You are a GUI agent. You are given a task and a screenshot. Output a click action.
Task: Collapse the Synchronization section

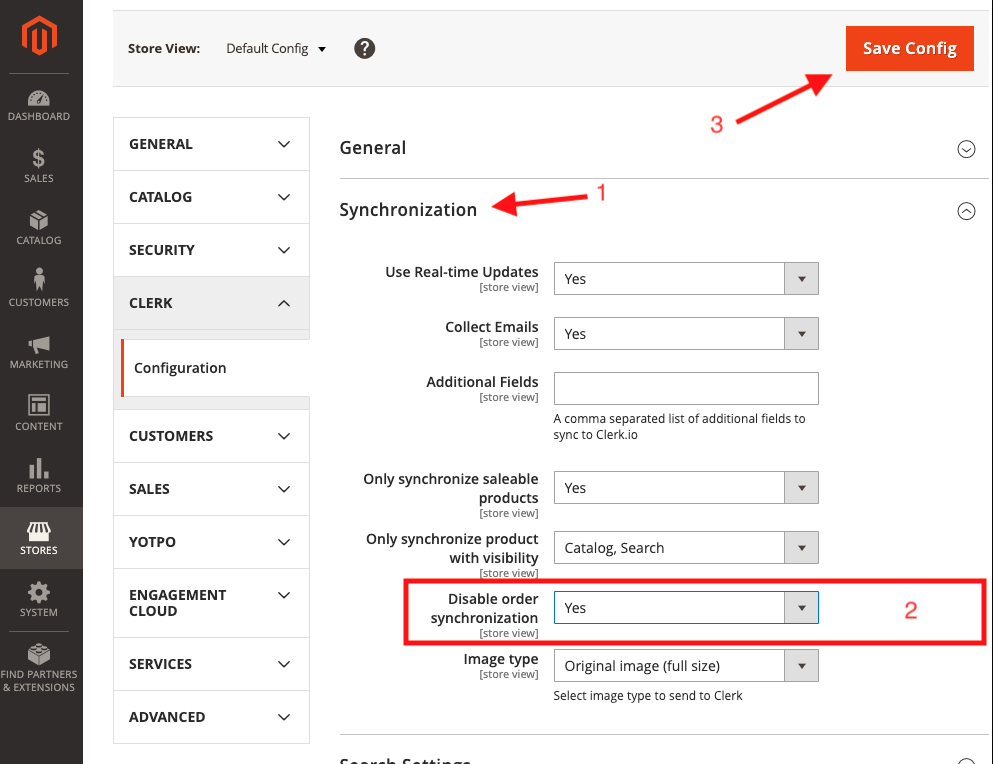click(x=966, y=211)
